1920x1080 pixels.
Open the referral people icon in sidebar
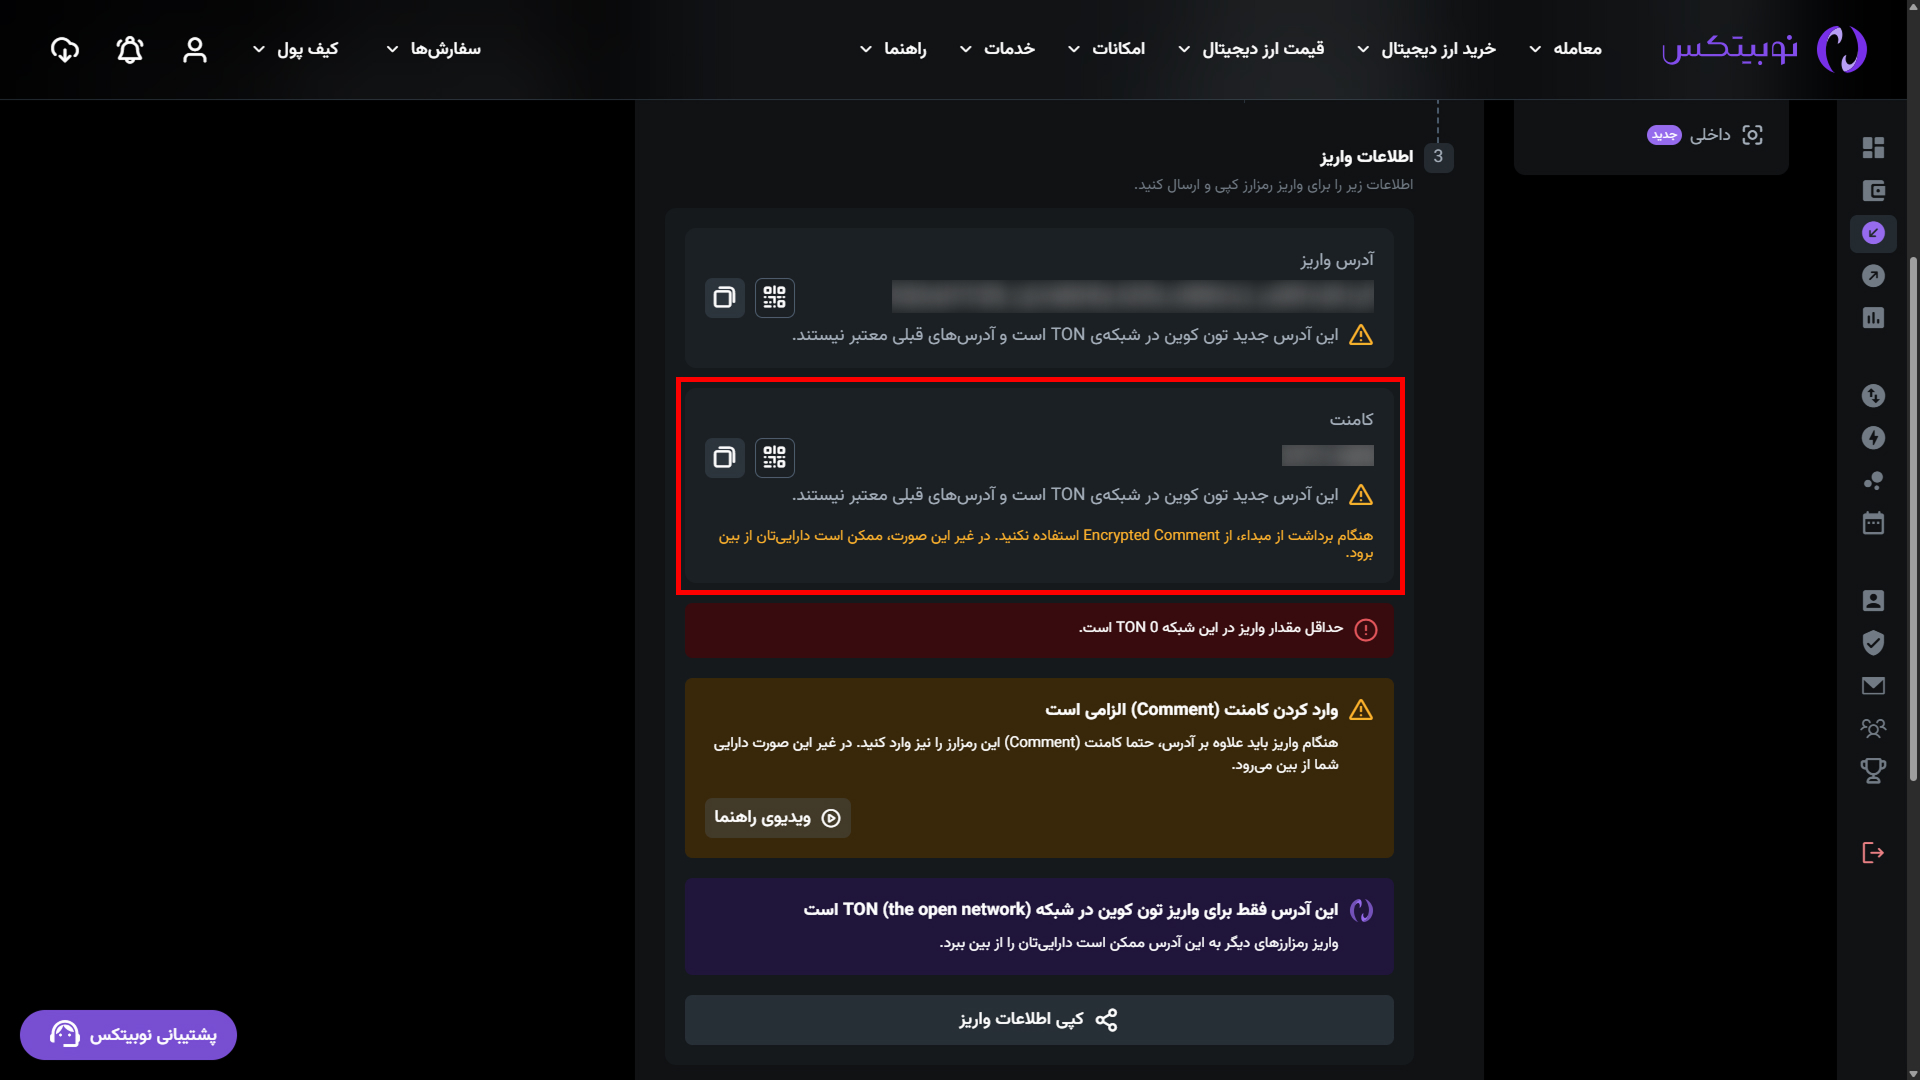(x=1873, y=728)
